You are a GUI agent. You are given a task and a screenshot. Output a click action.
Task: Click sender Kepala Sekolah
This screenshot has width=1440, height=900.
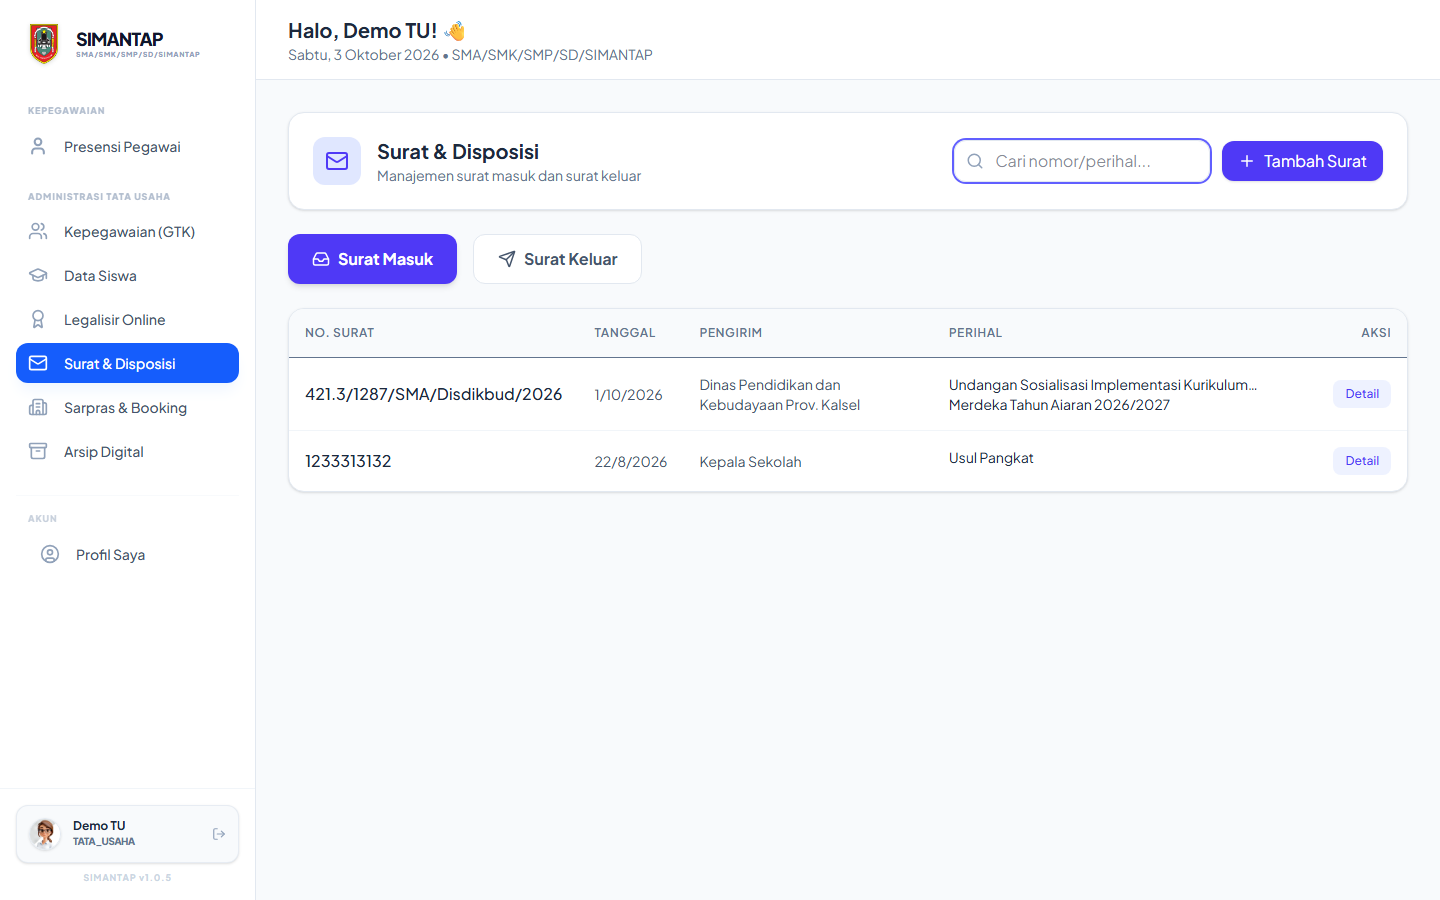coord(751,462)
